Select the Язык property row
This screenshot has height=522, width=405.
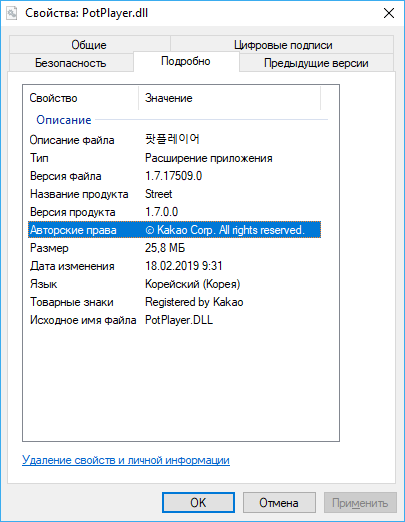[174, 284]
